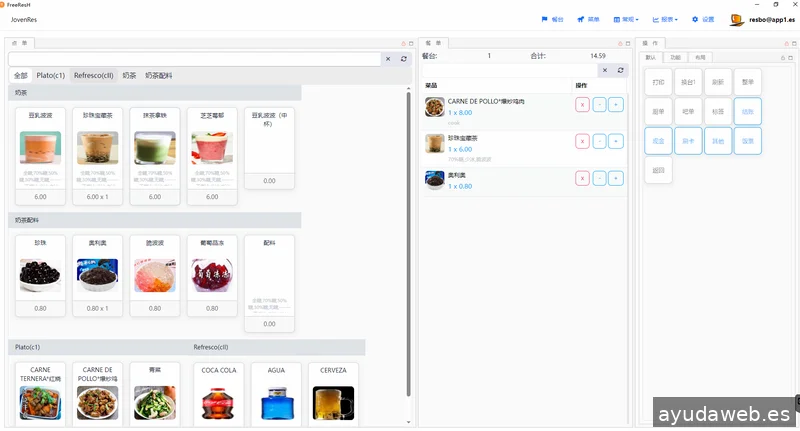Add 豆乳波波 milk tea to order

pos(40,156)
